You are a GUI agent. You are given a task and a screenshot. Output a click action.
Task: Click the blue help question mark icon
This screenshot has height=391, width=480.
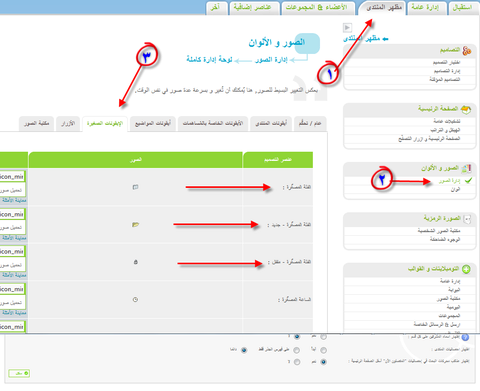[x=465, y=337]
